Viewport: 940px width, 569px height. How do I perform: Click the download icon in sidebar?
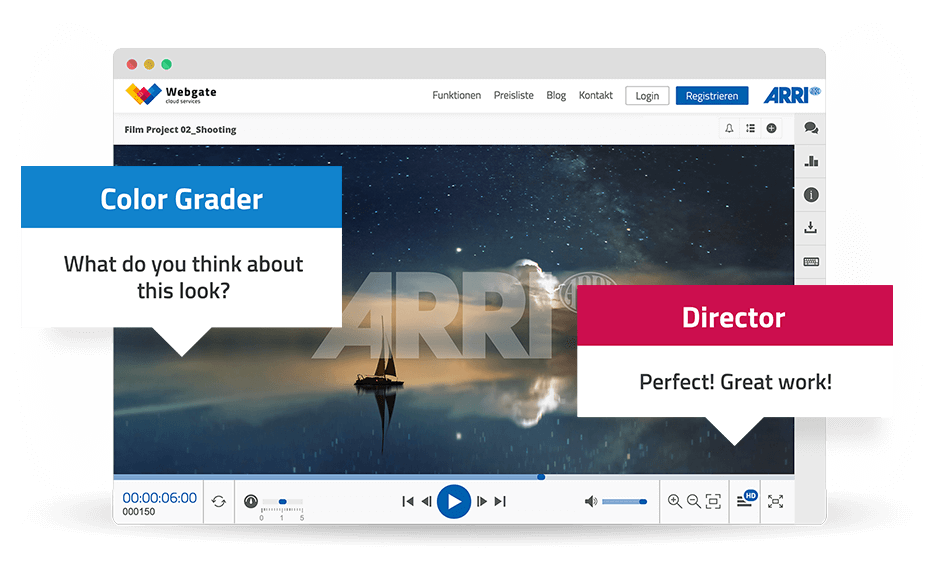pyautogui.click(x=811, y=228)
